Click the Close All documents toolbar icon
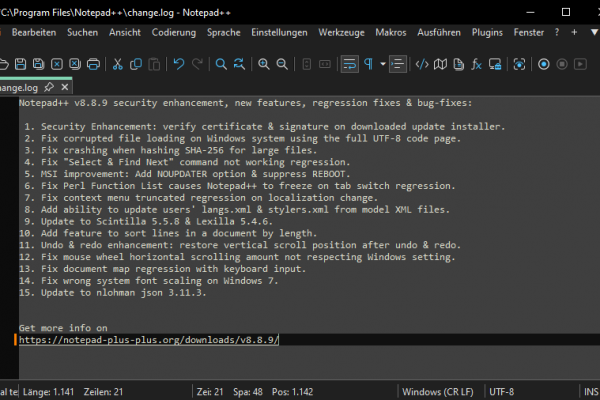This screenshot has width=600, height=400. [75, 64]
